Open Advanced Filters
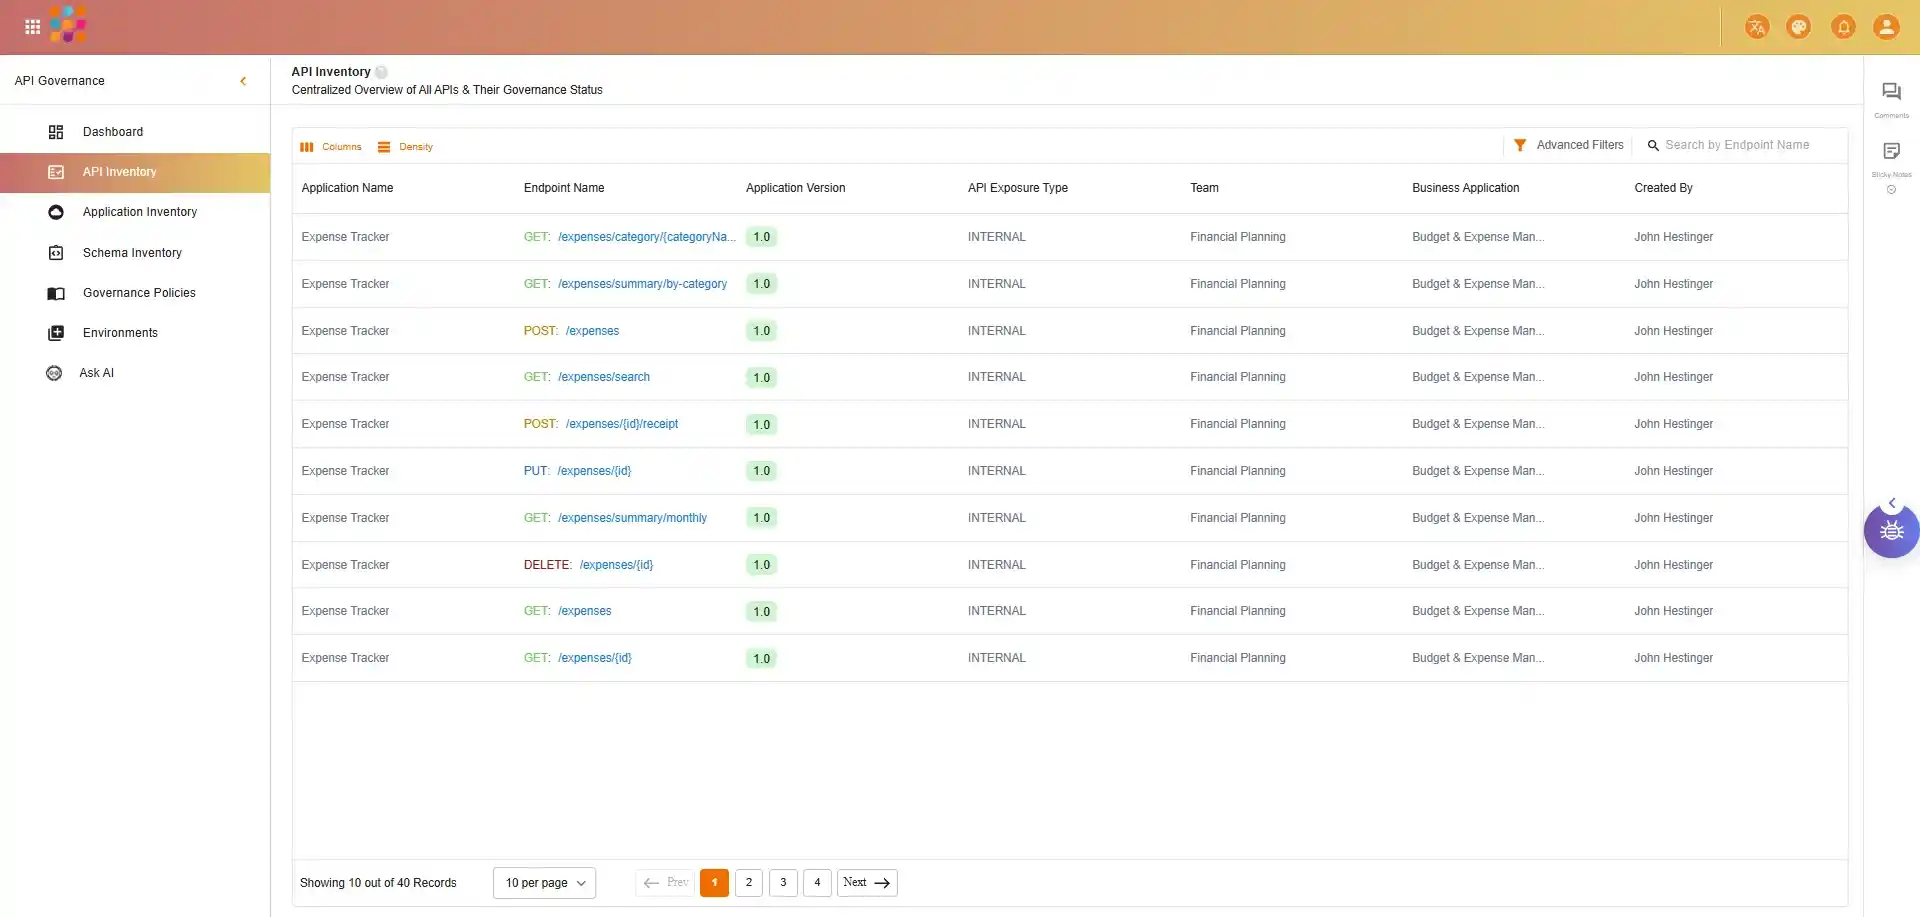 (x=1568, y=145)
